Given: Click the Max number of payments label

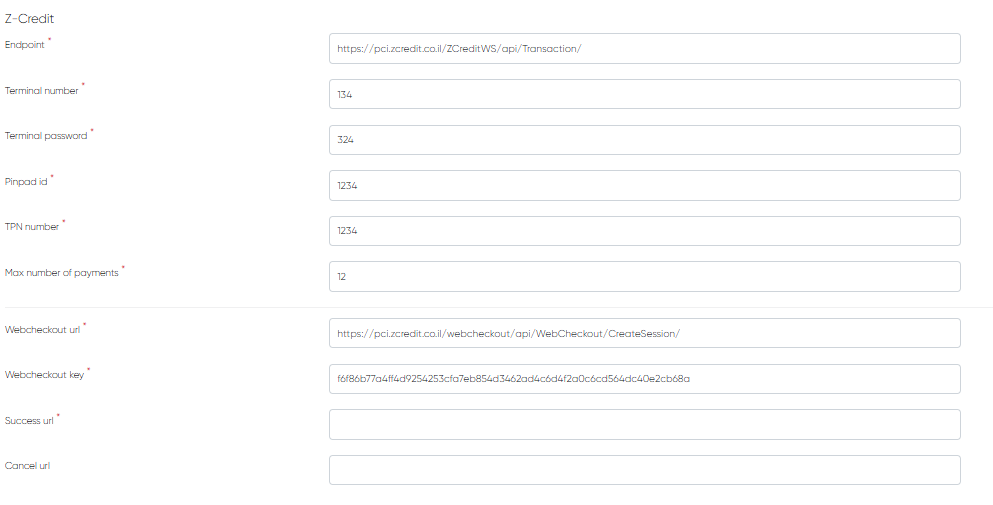Looking at the screenshot, I should [x=61, y=273].
